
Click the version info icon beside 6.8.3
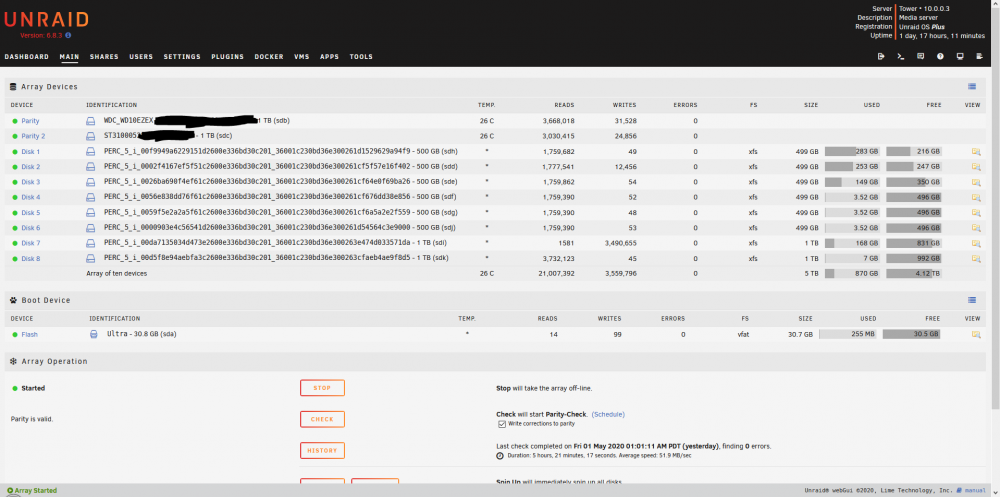[x=68, y=36]
